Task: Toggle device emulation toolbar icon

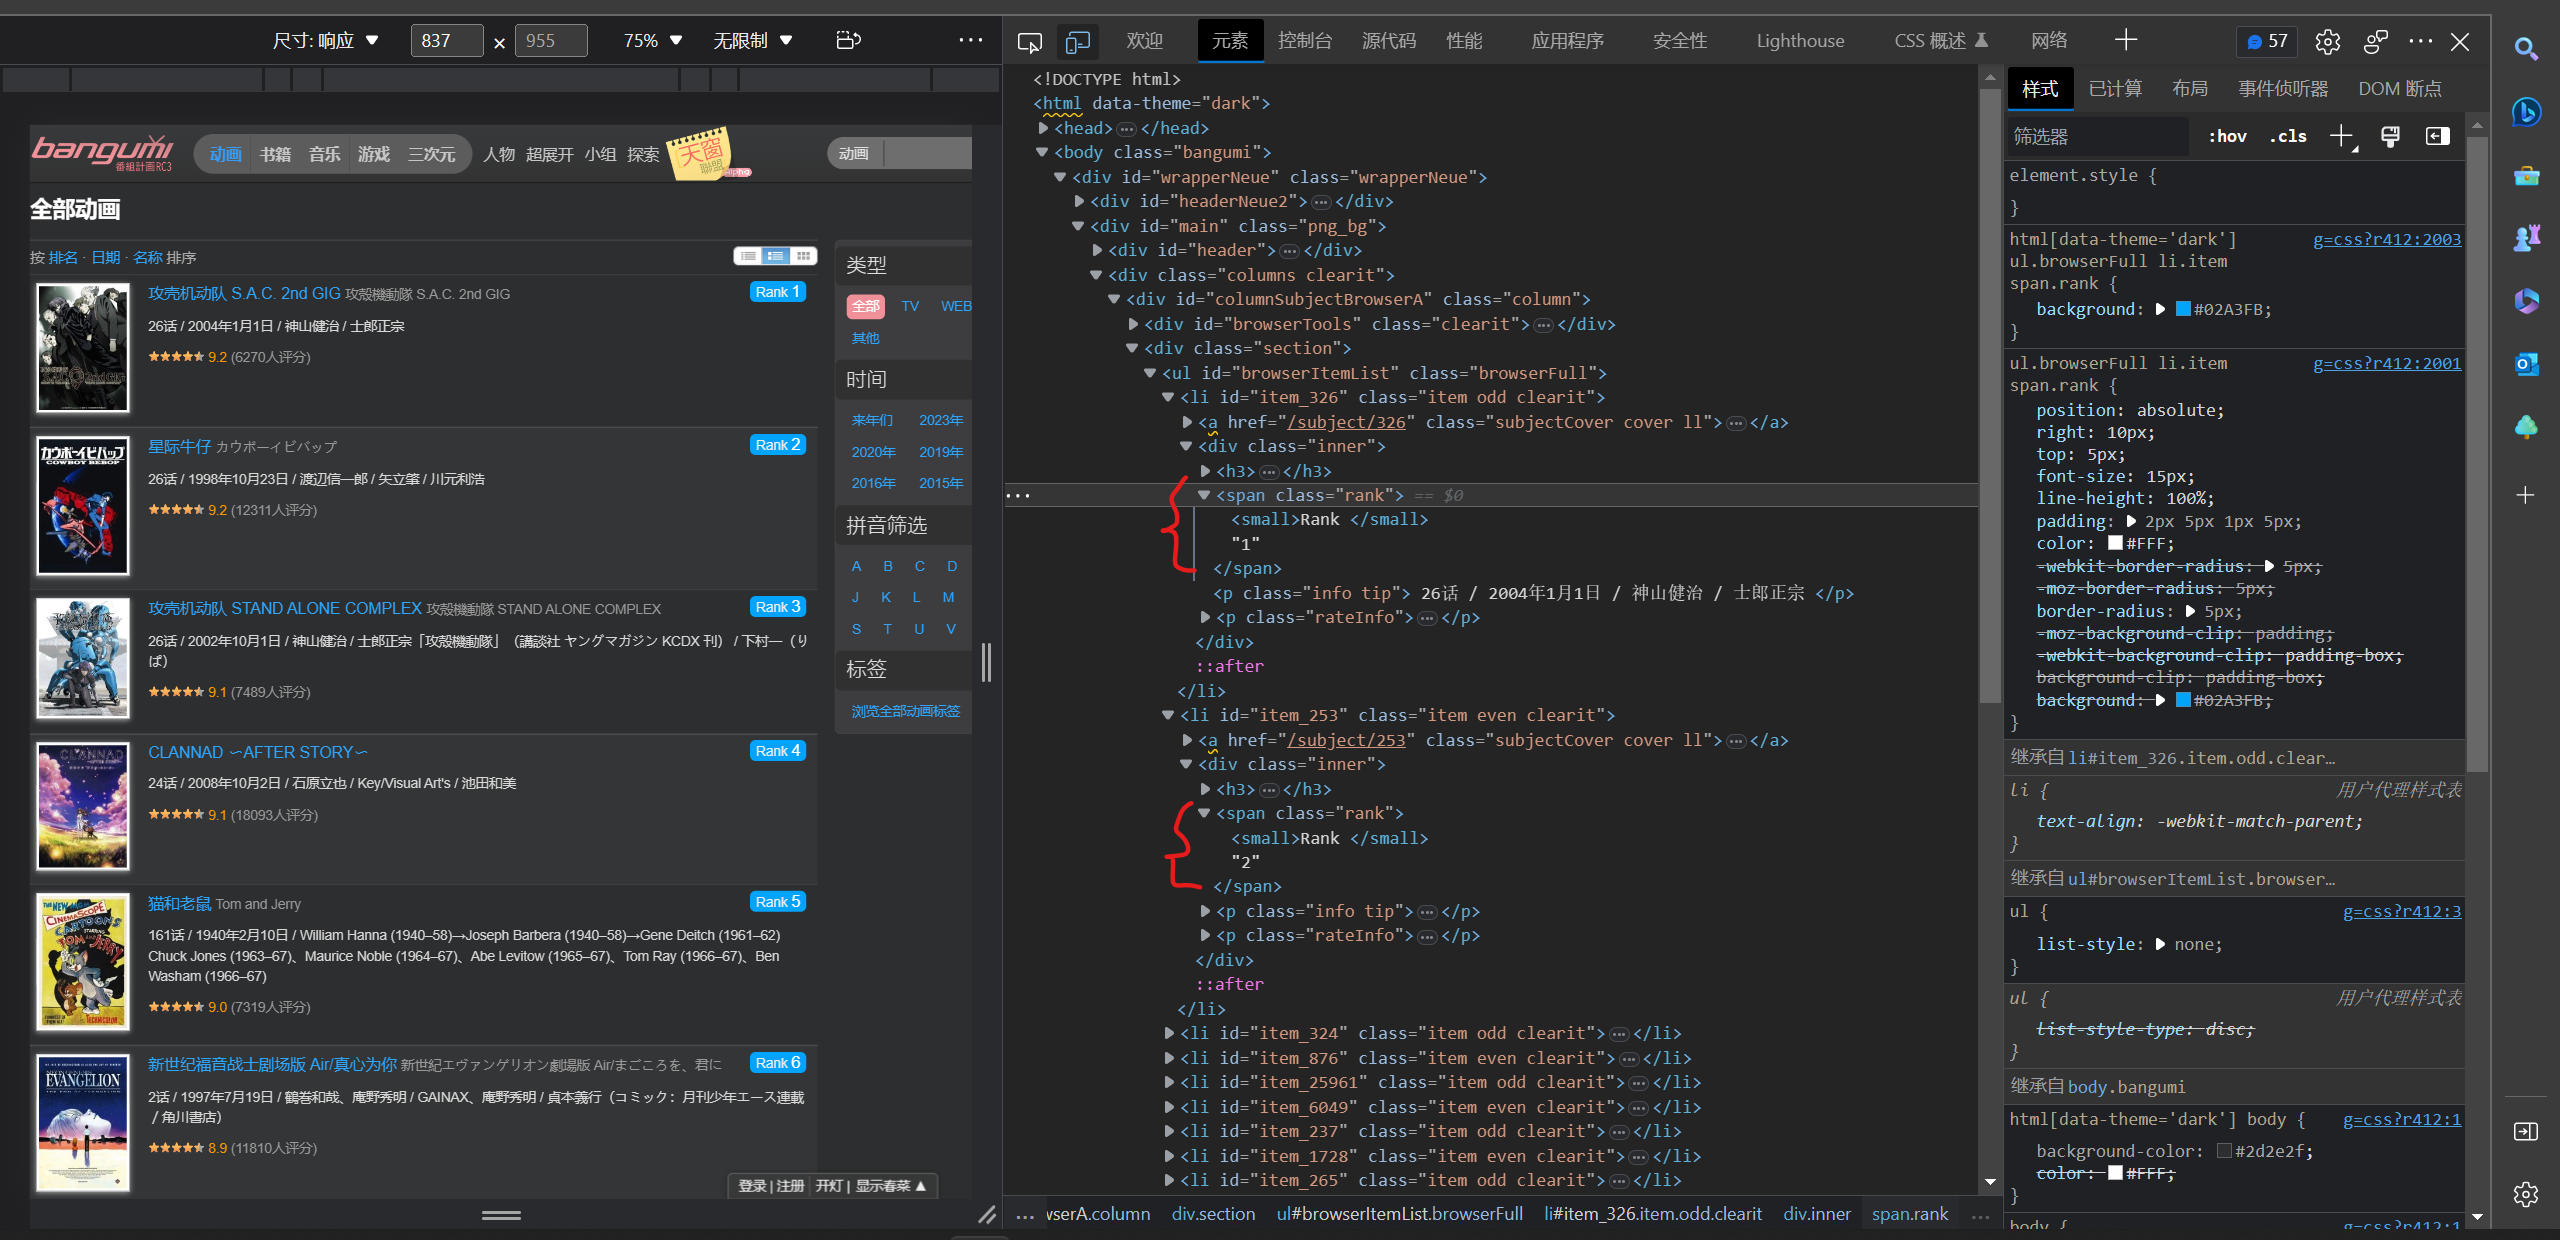Action: (1077, 41)
